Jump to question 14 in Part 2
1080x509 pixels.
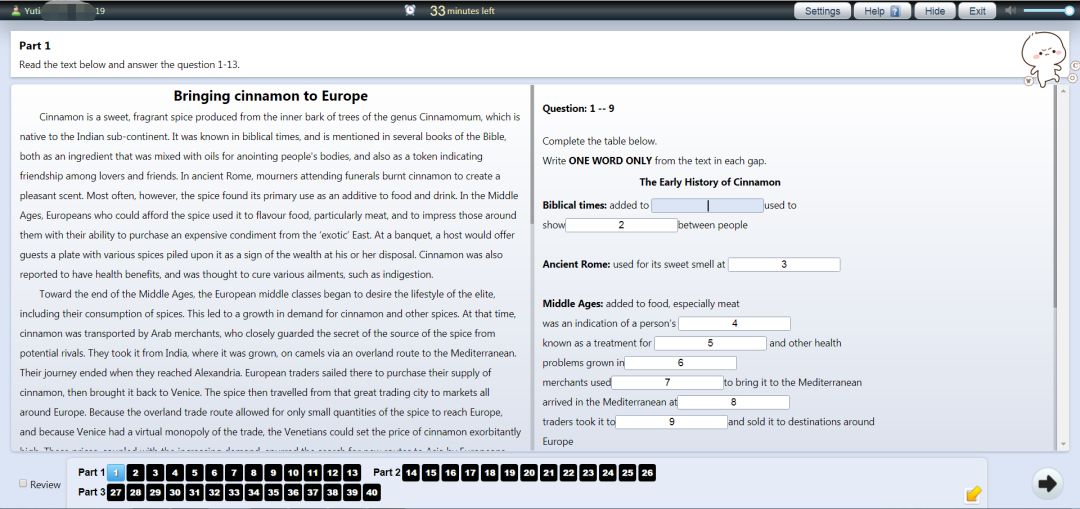point(411,472)
